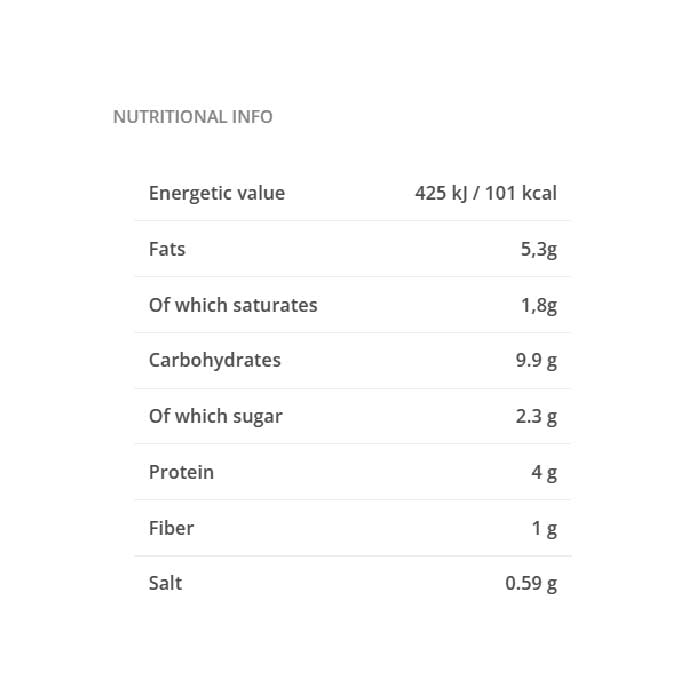Select the 4 g protein value
This screenshot has width=700, height=700.
544,473
